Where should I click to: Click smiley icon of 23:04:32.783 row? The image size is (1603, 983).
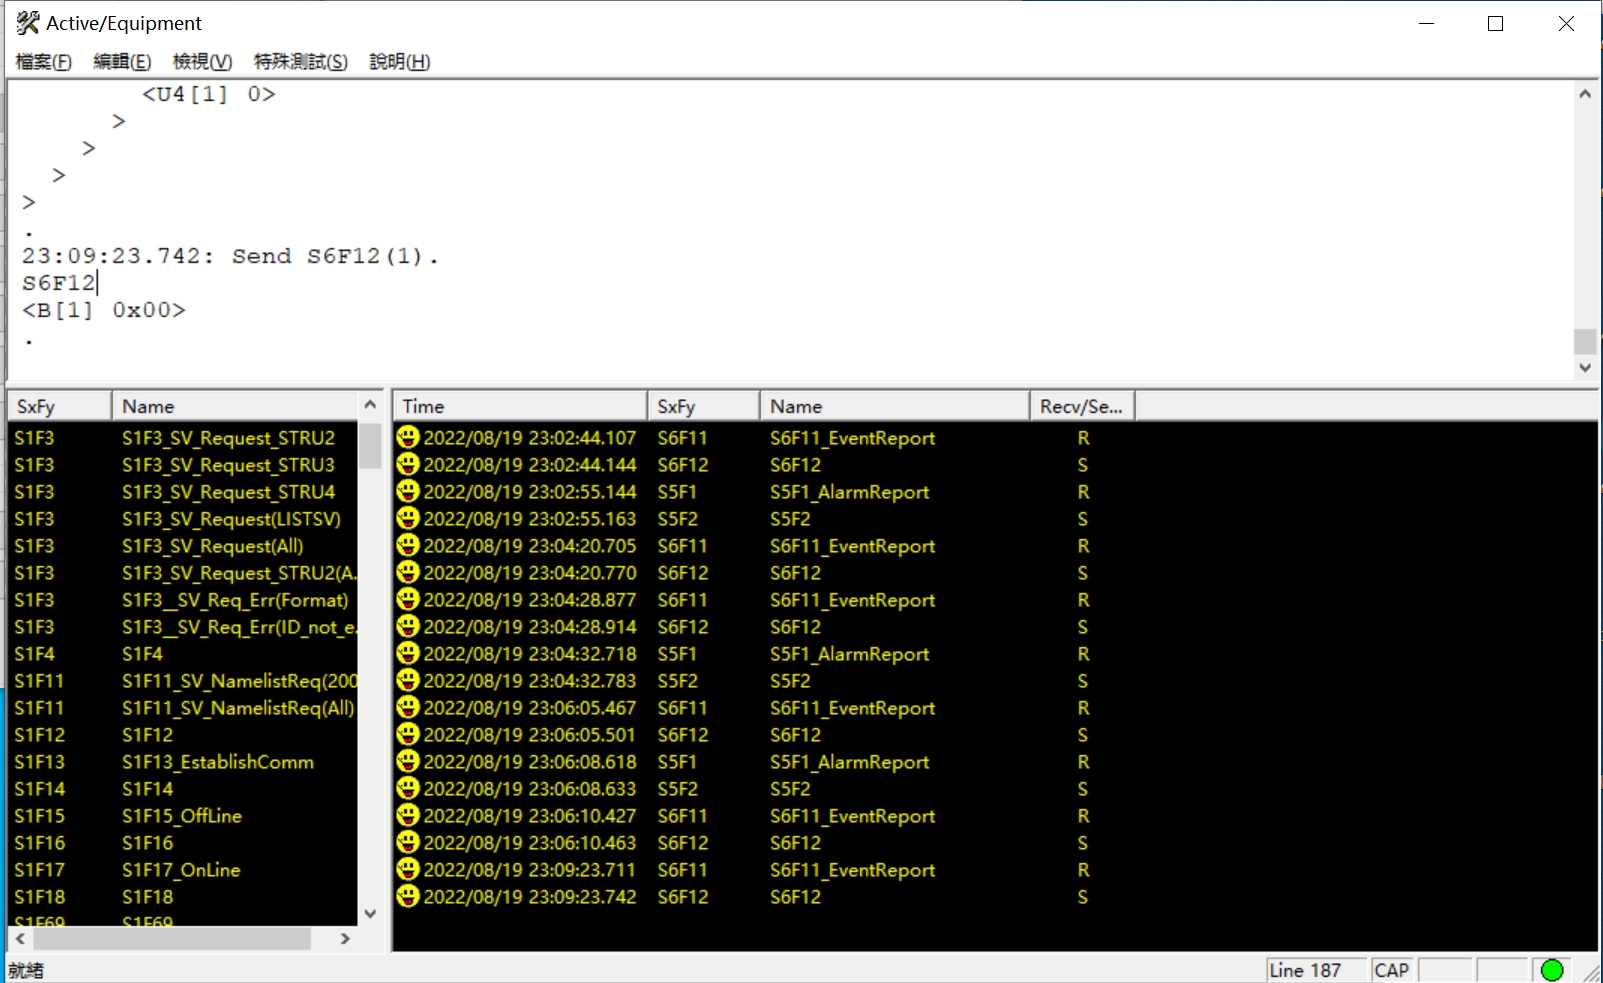pyautogui.click(x=408, y=680)
